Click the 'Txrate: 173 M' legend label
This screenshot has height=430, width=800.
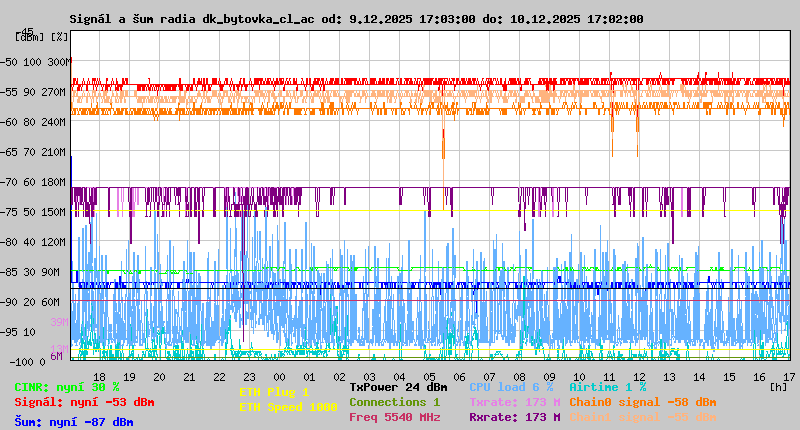pyautogui.click(x=515, y=402)
